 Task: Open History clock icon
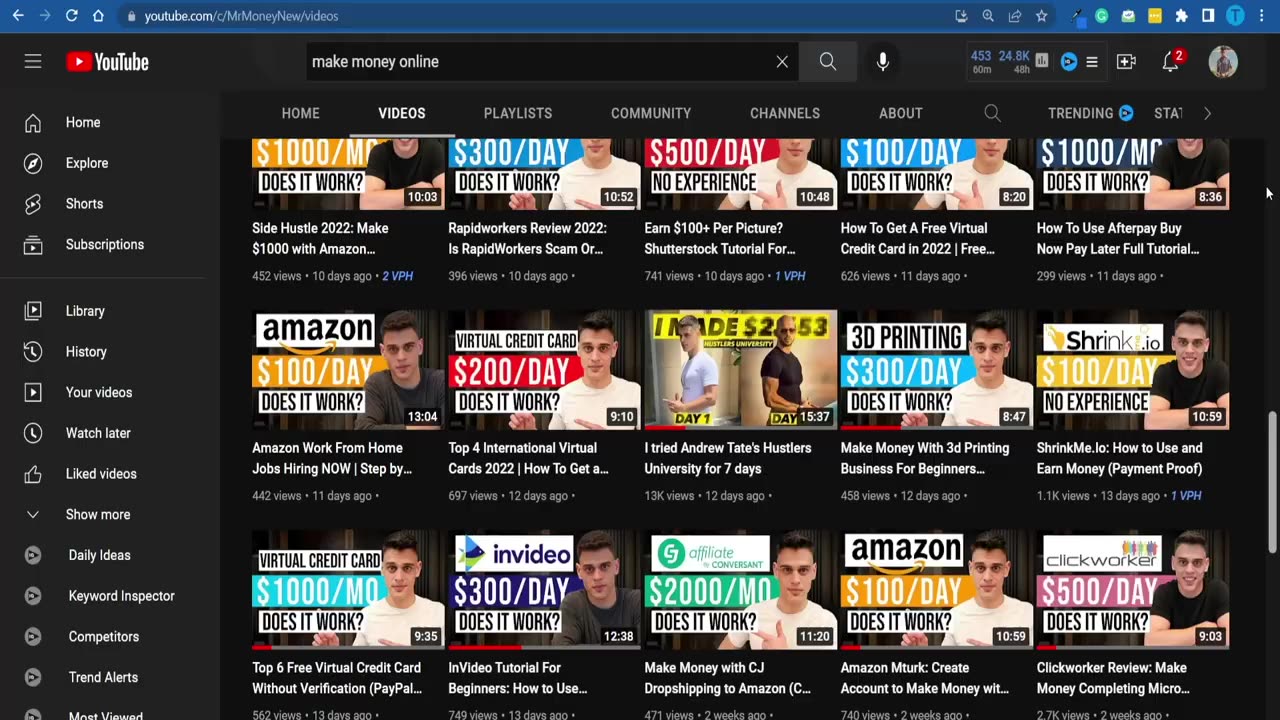(33, 352)
